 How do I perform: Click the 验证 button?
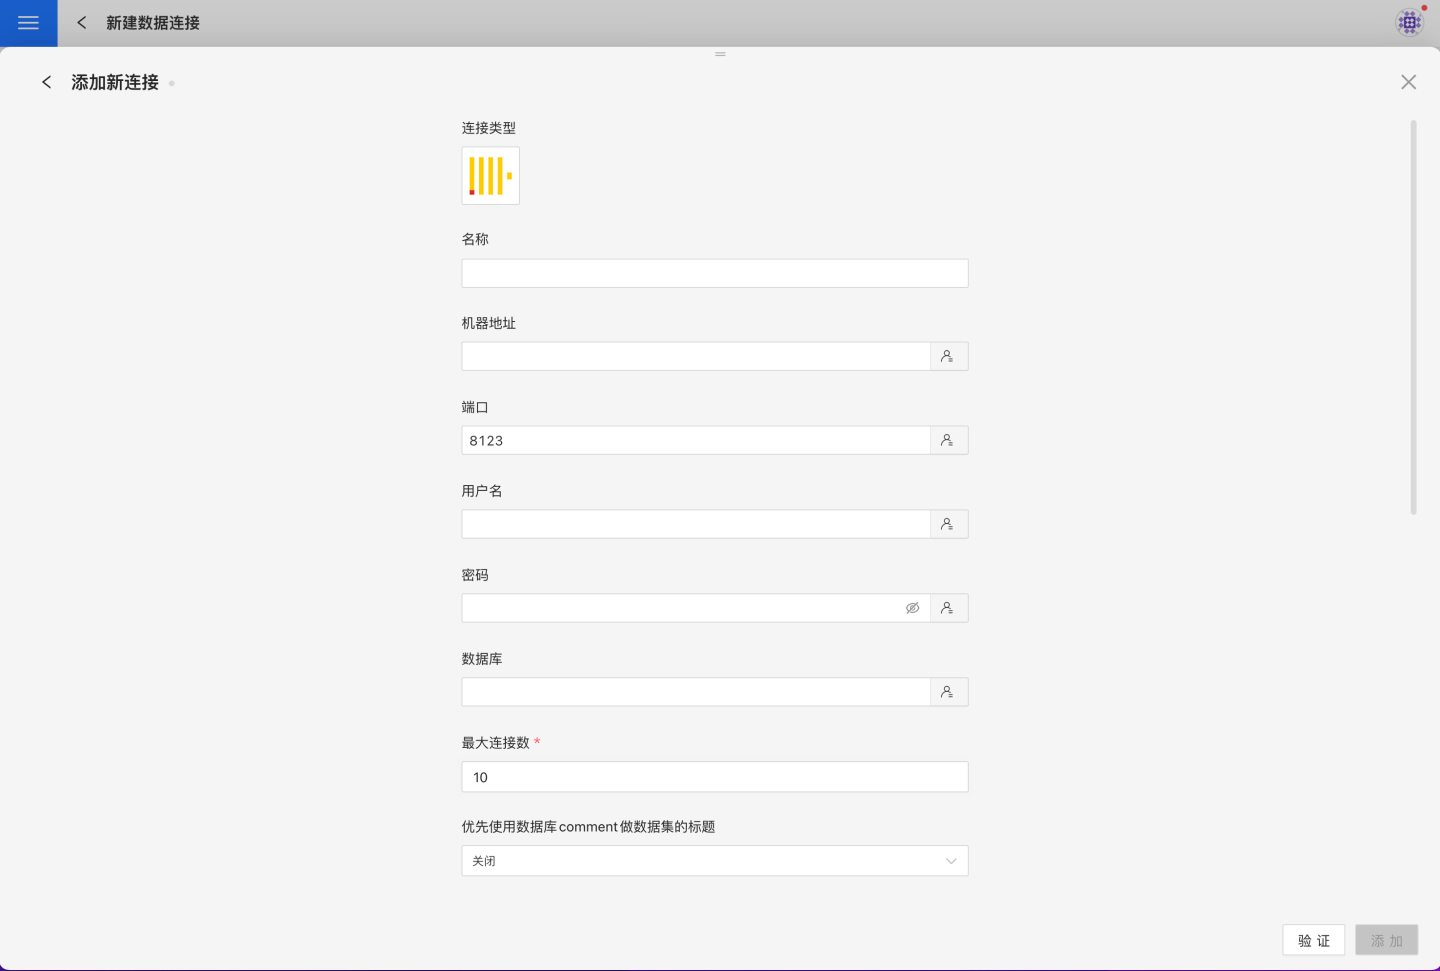tap(1313, 941)
